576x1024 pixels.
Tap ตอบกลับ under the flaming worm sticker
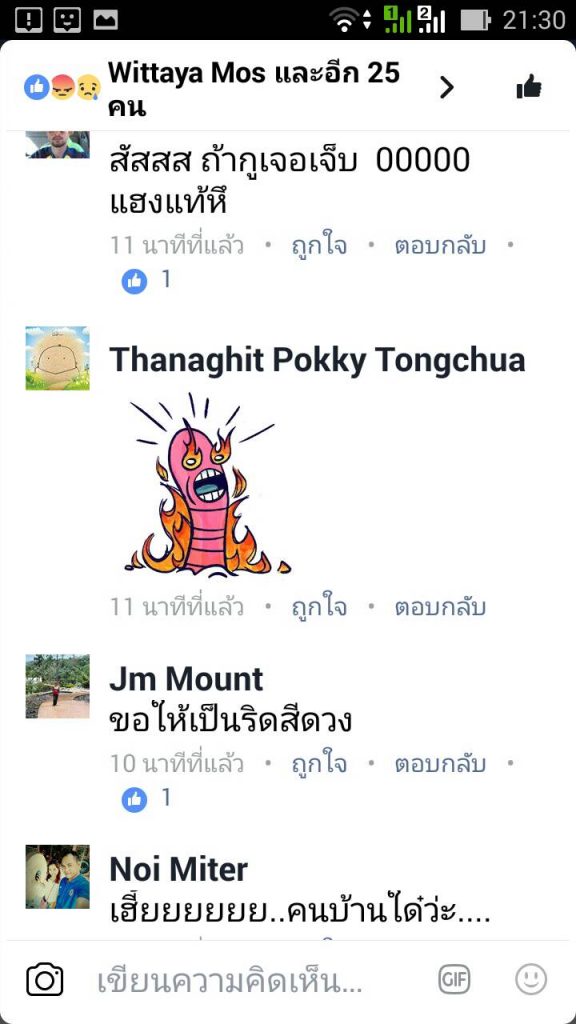[x=440, y=608]
